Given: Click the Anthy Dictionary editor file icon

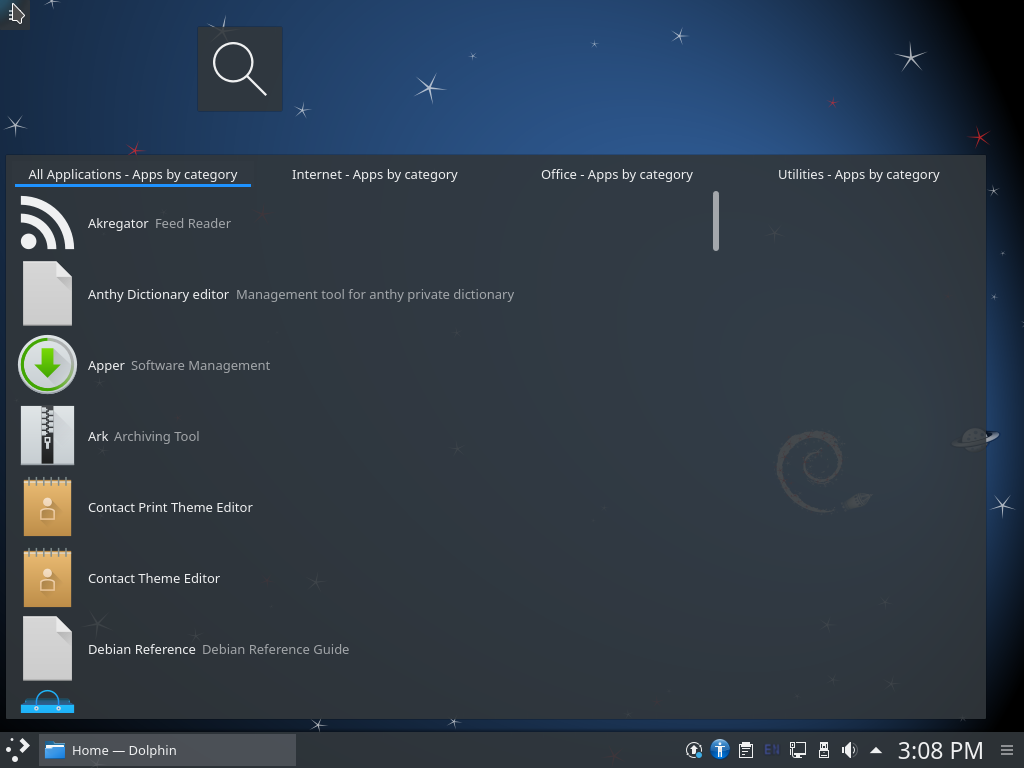Looking at the screenshot, I should click(x=47, y=294).
